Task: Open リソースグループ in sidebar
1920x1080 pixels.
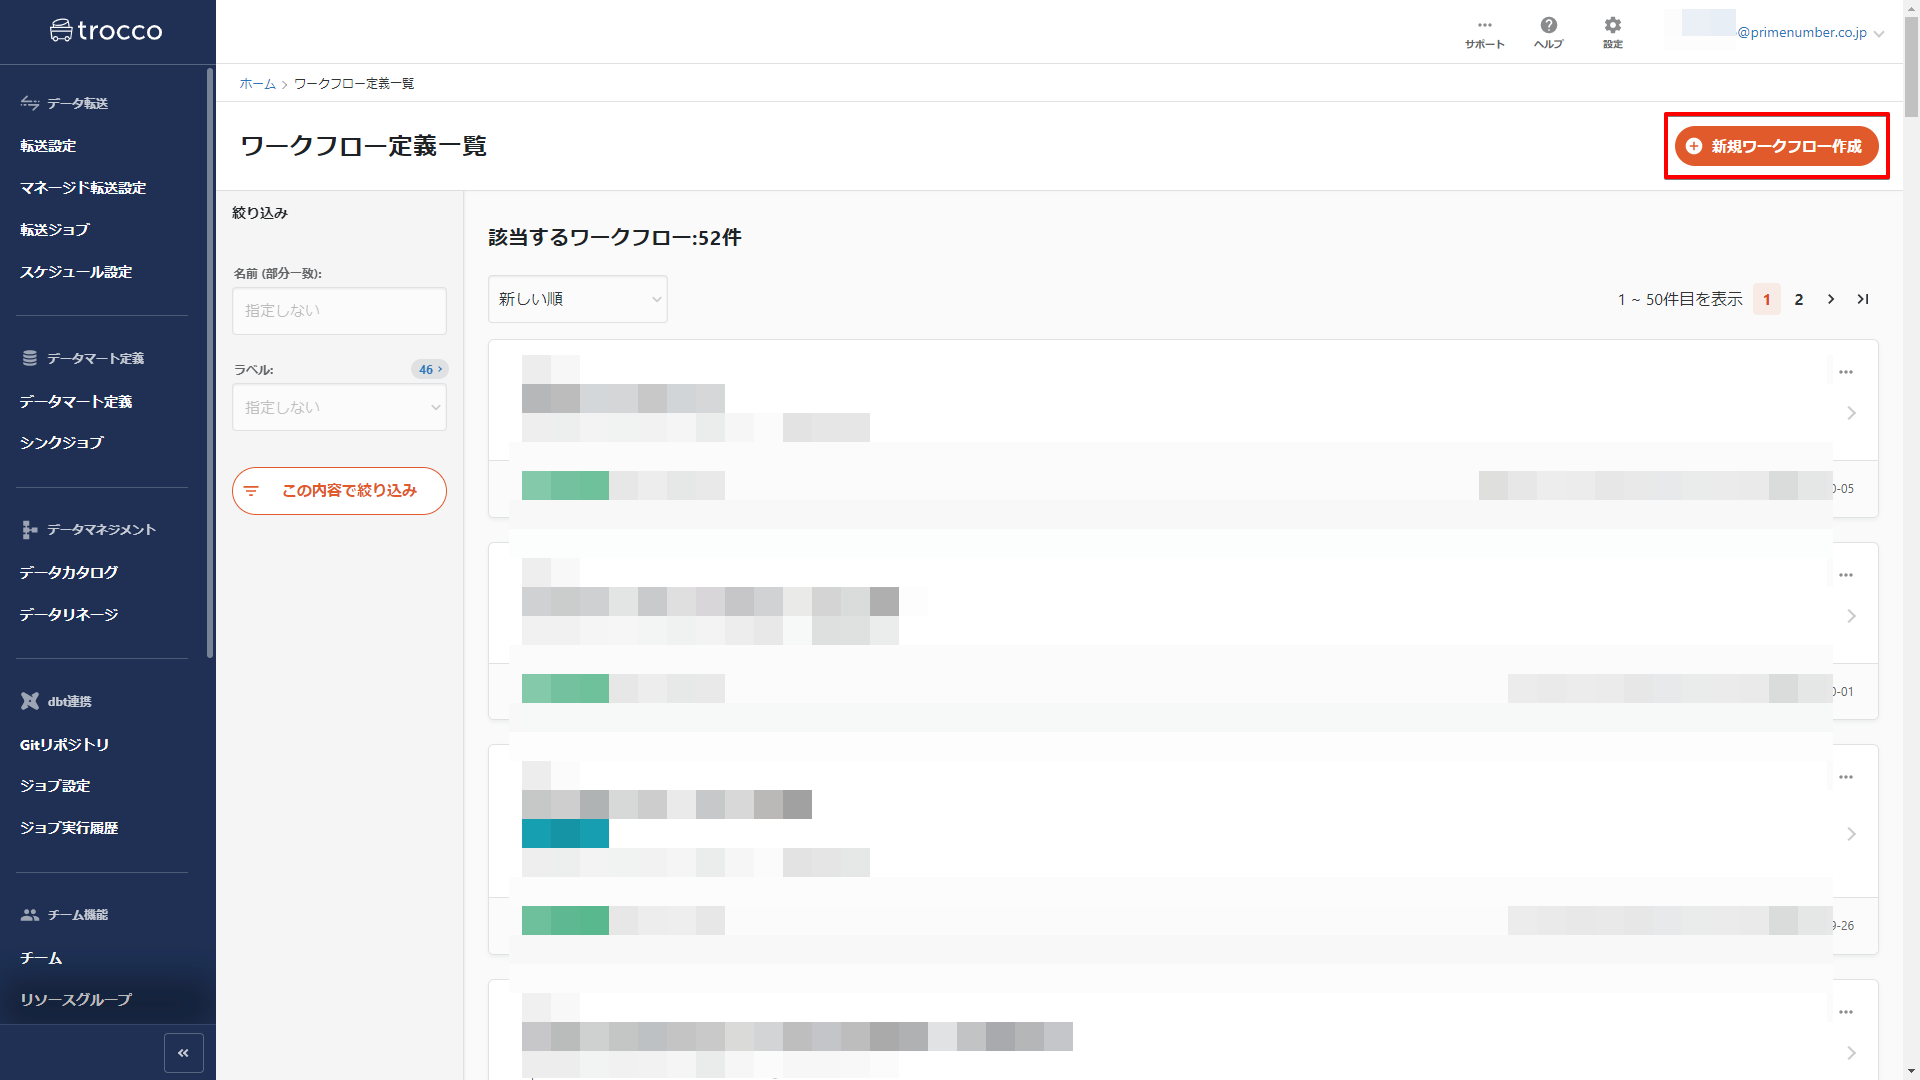Action: tap(76, 1000)
